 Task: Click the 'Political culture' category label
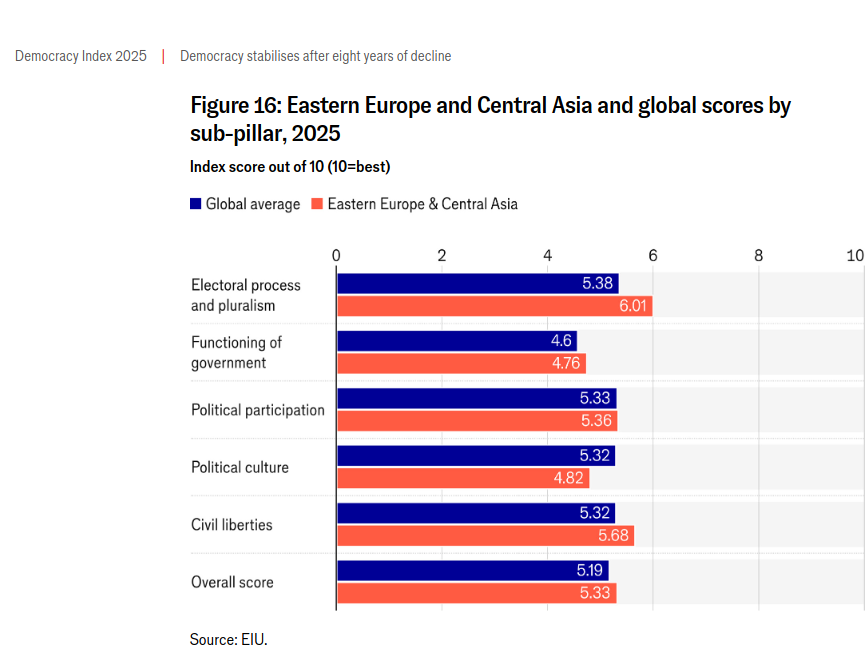pos(240,467)
